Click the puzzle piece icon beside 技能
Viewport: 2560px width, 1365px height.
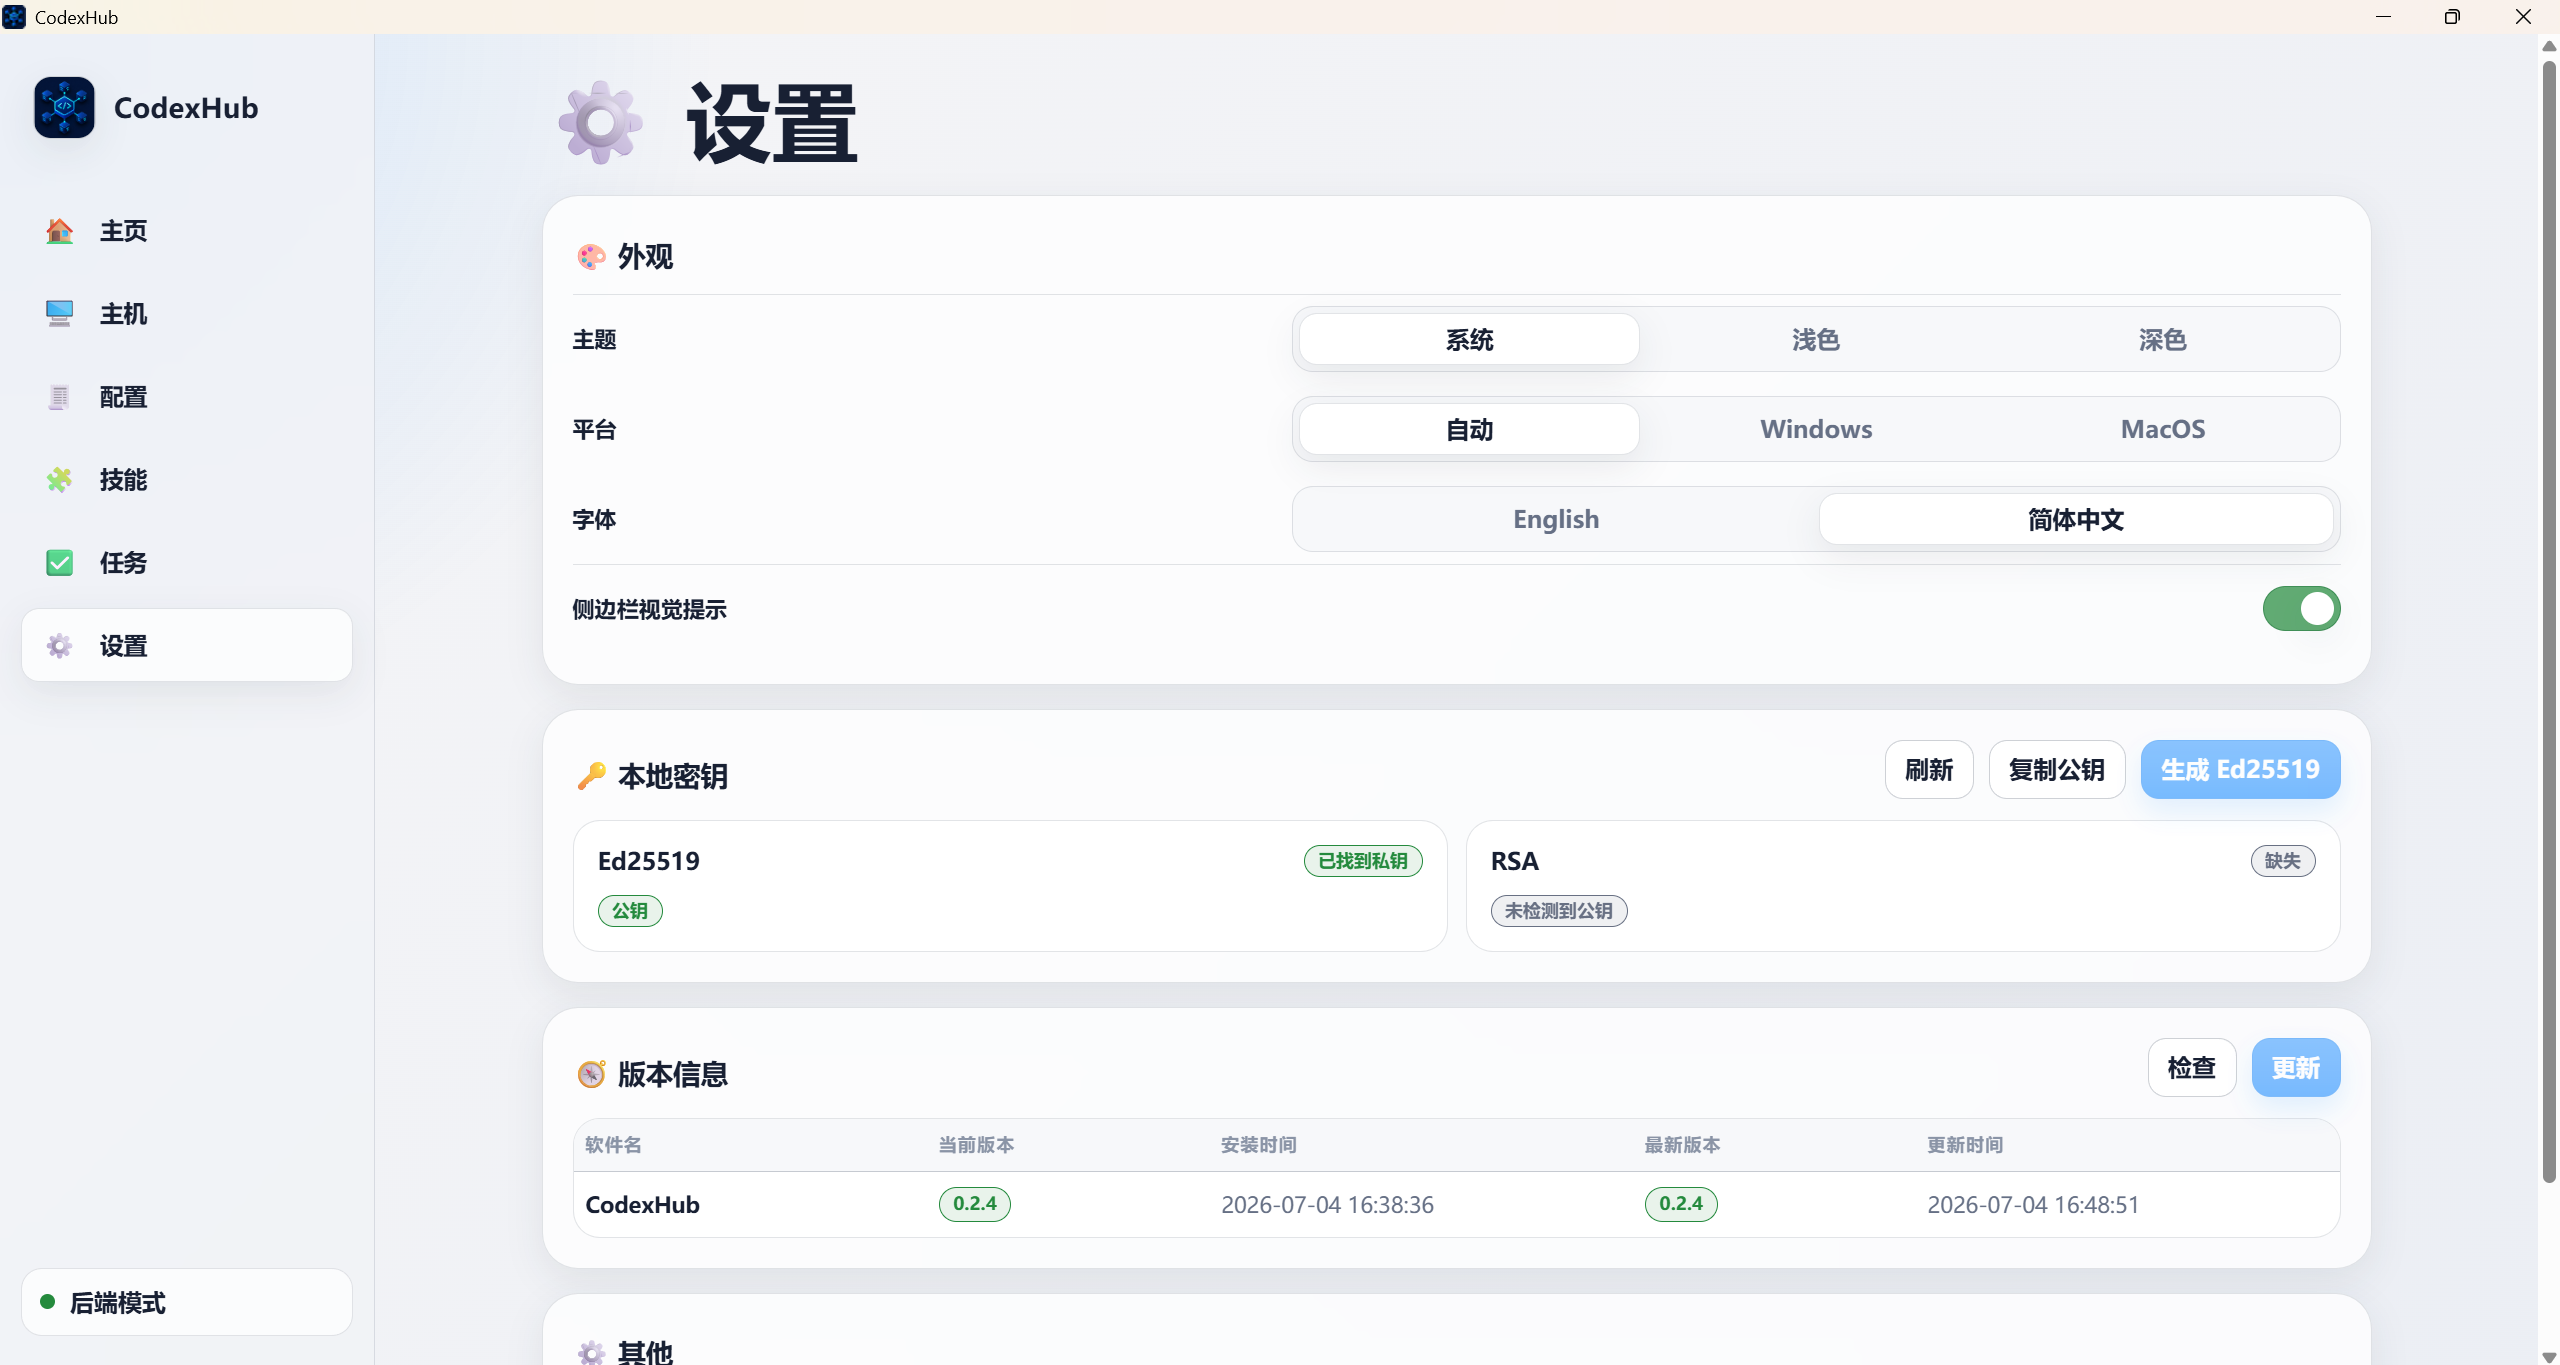pos(59,480)
